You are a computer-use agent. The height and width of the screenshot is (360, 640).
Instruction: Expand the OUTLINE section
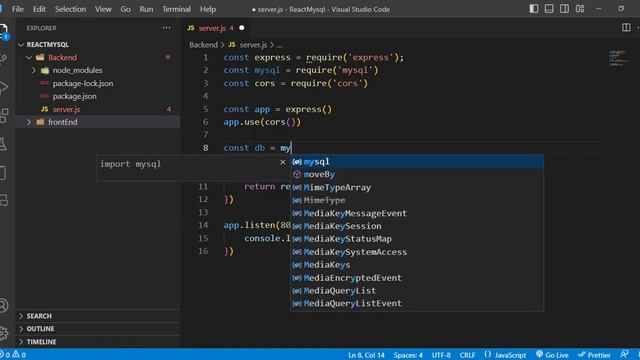pyautogui.click(x=98, y=329)
